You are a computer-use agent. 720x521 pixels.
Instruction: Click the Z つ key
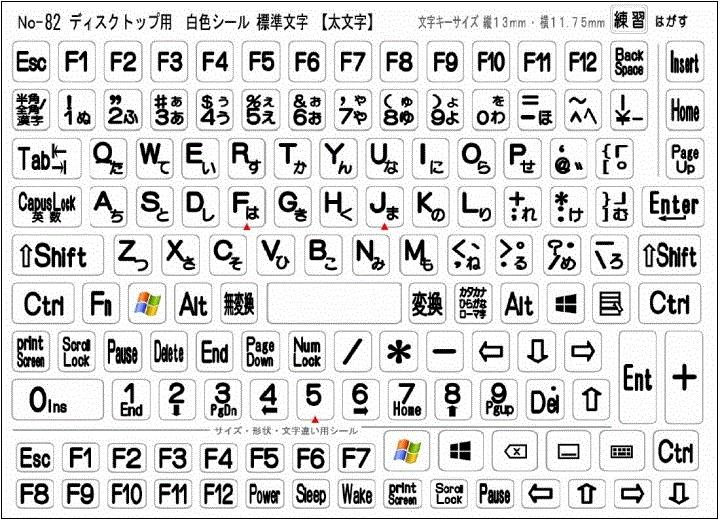[x=133, y=255]
